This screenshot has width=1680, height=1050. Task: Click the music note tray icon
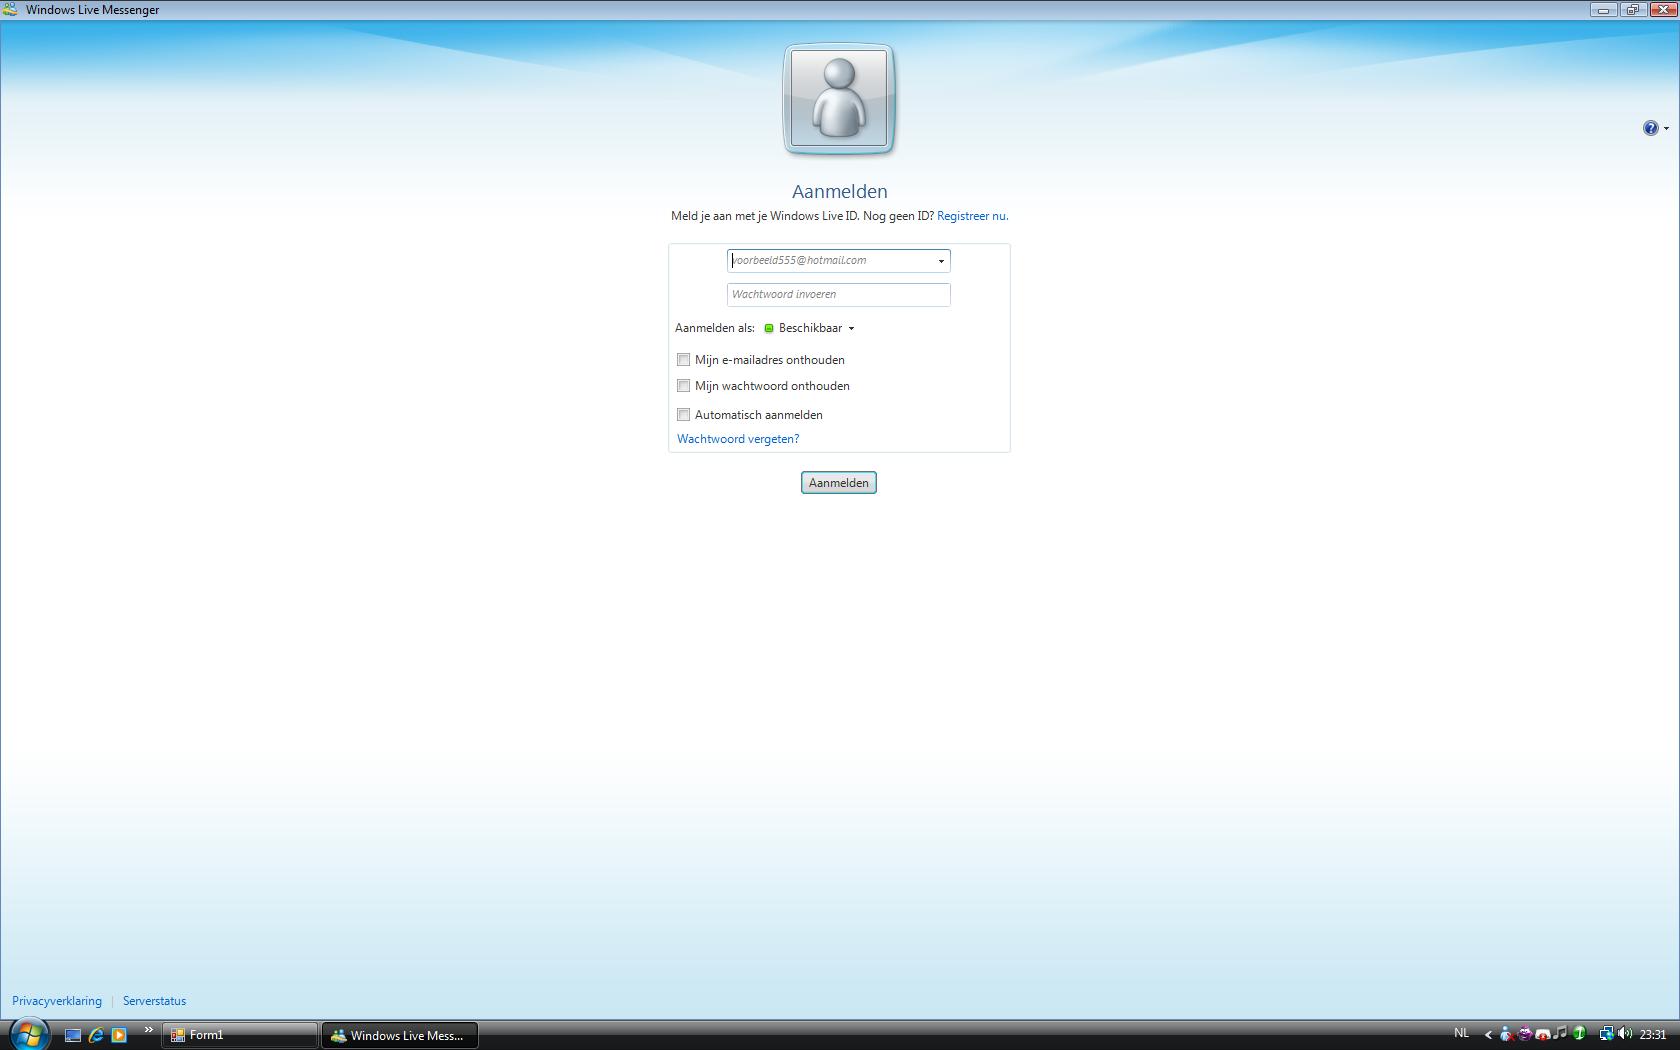1560,1034
